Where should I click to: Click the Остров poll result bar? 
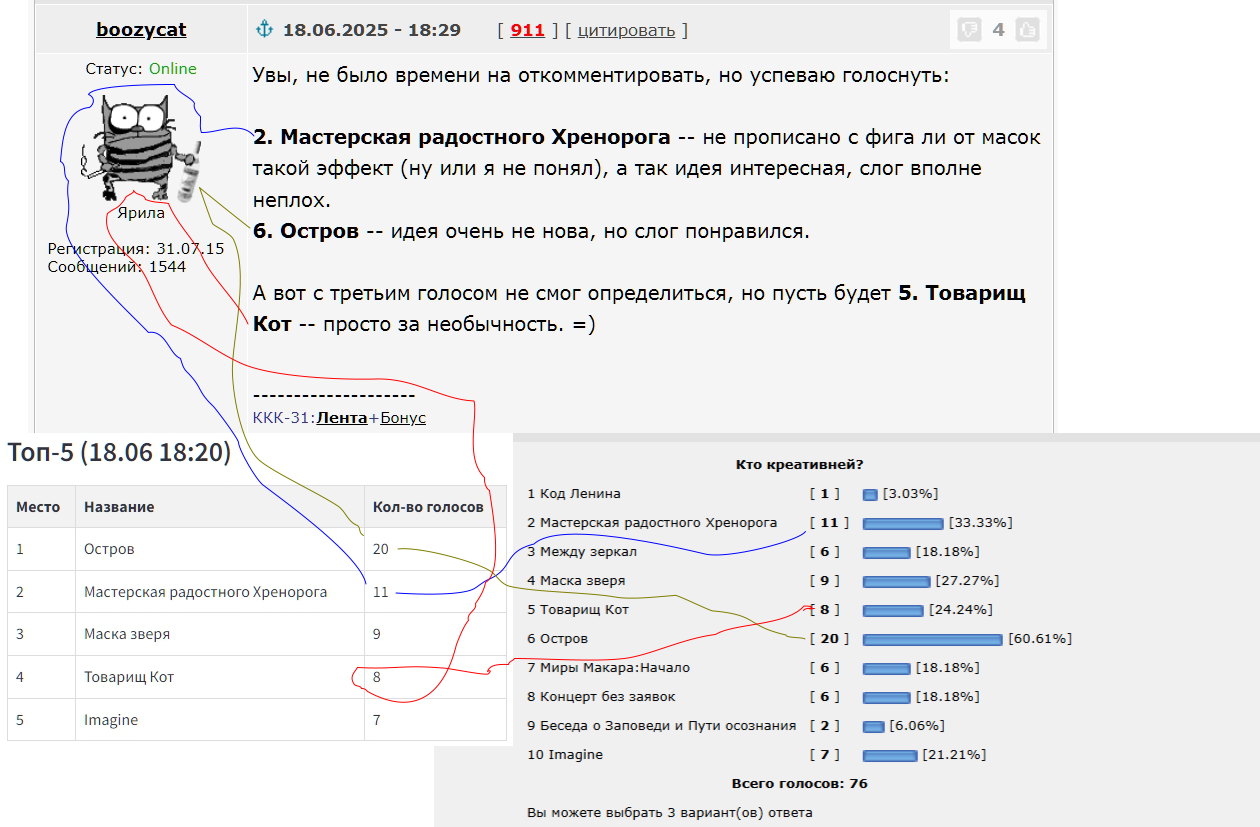click(x=932, y=639)
